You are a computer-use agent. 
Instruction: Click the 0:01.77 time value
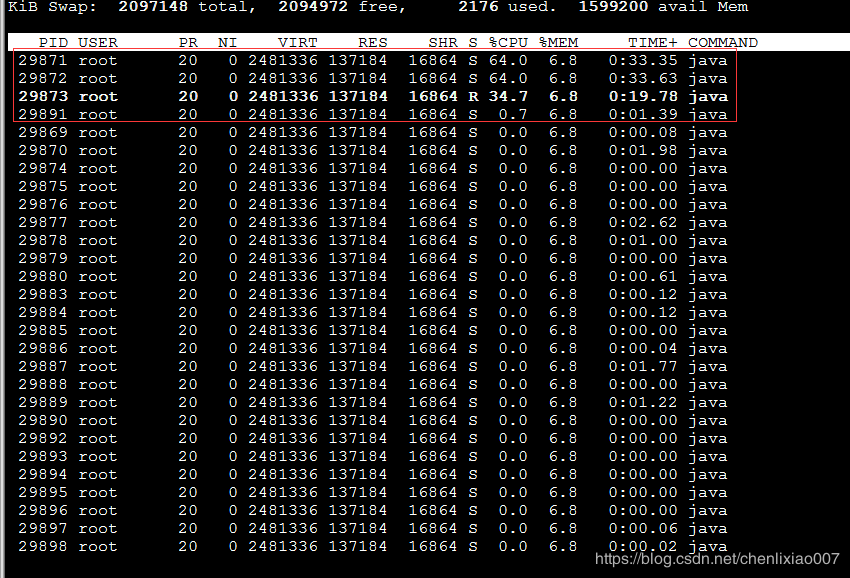click(643, 366)
